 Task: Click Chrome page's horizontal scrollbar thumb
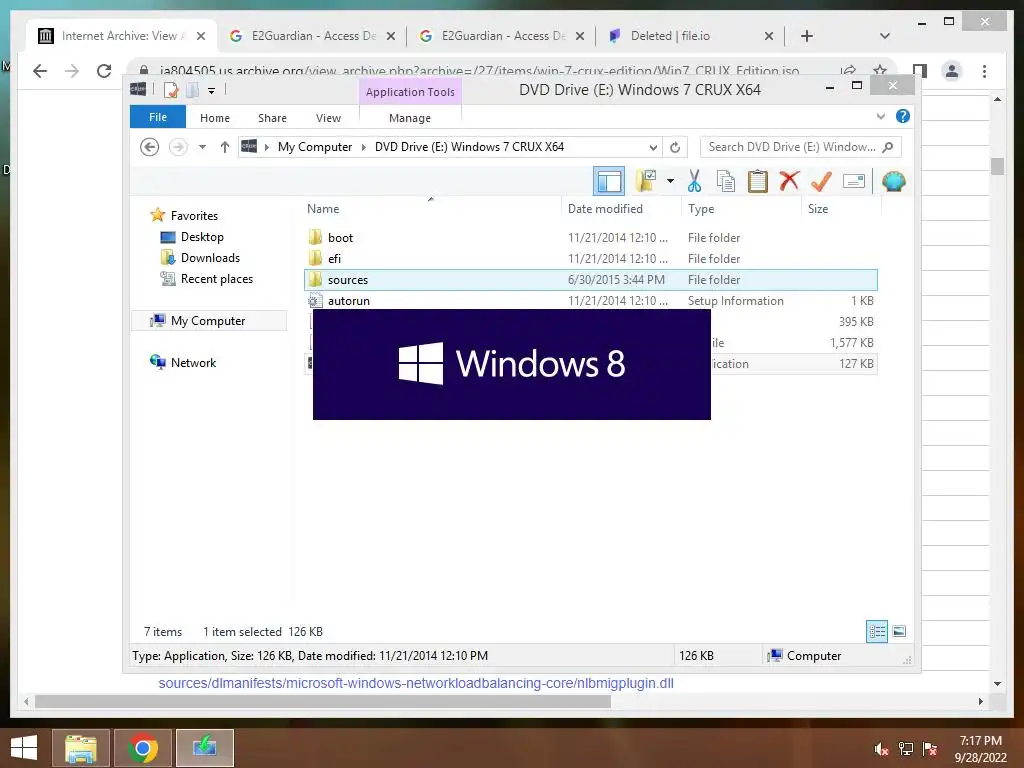pos(323,701)
